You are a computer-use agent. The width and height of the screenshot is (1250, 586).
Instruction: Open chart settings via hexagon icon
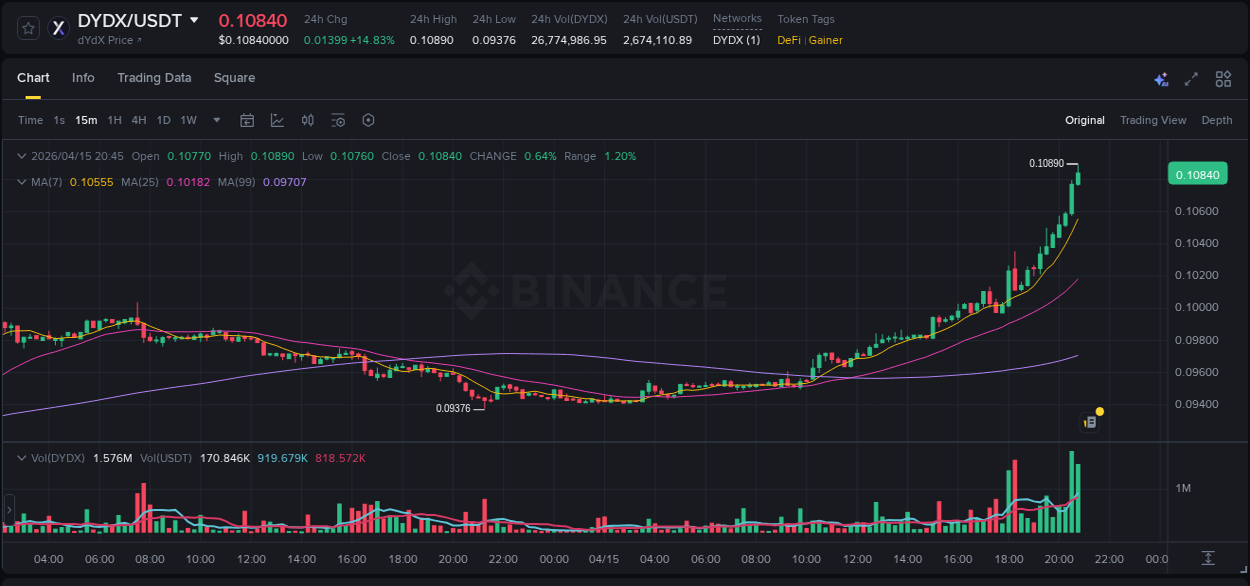[x=368, y=119]
